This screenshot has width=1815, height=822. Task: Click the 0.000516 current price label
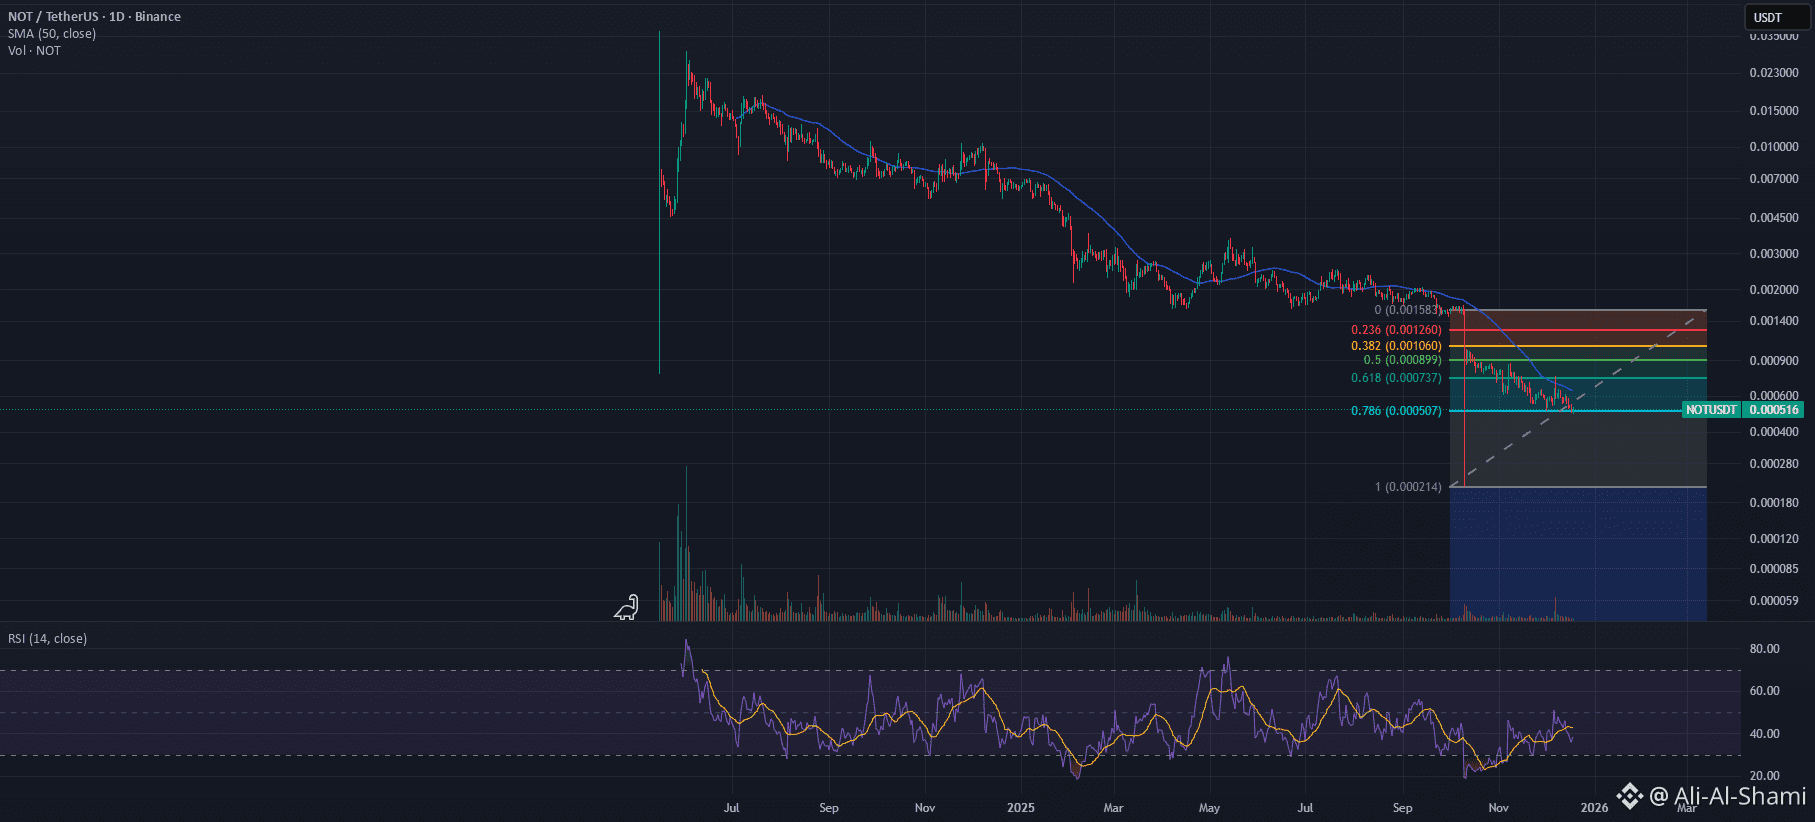point(1774,410)
